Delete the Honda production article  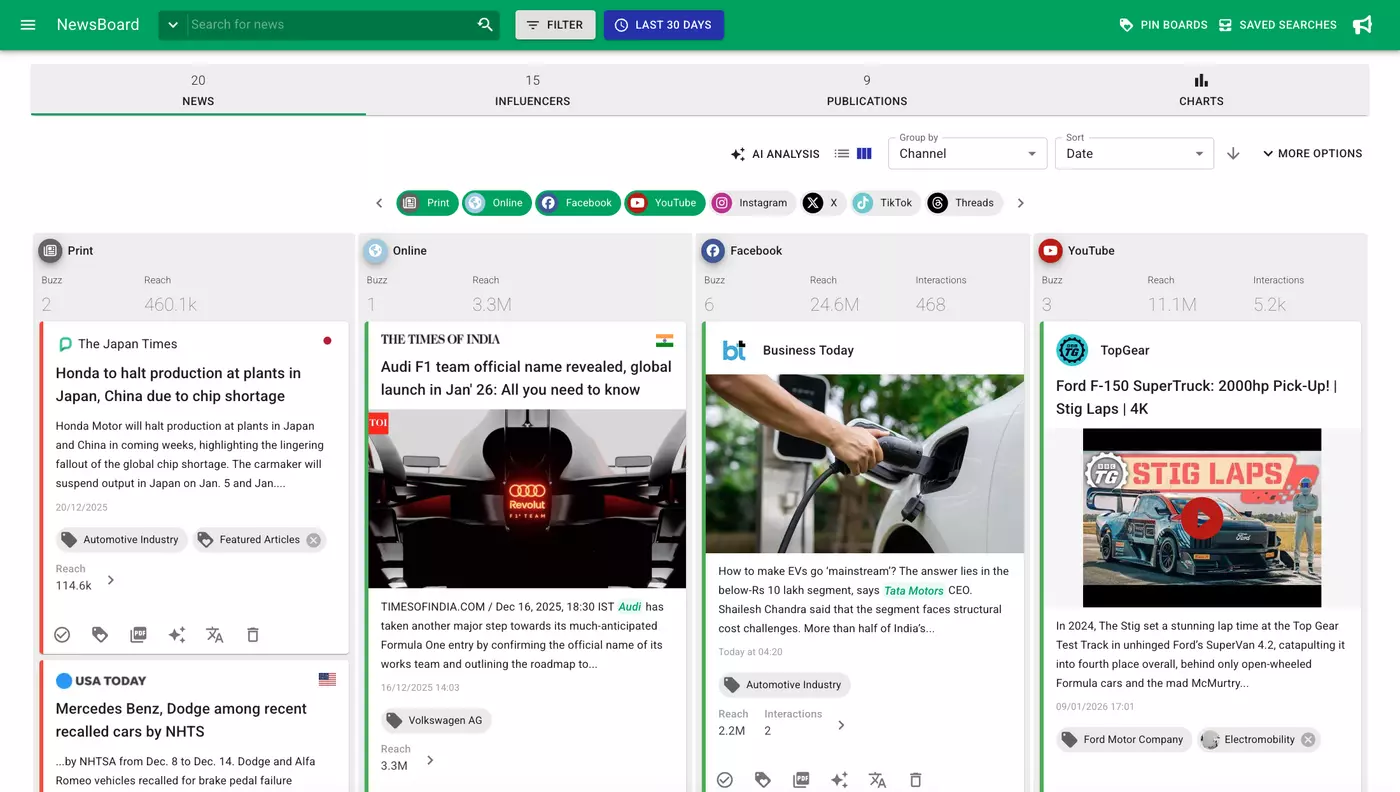[x=253, y=635]
